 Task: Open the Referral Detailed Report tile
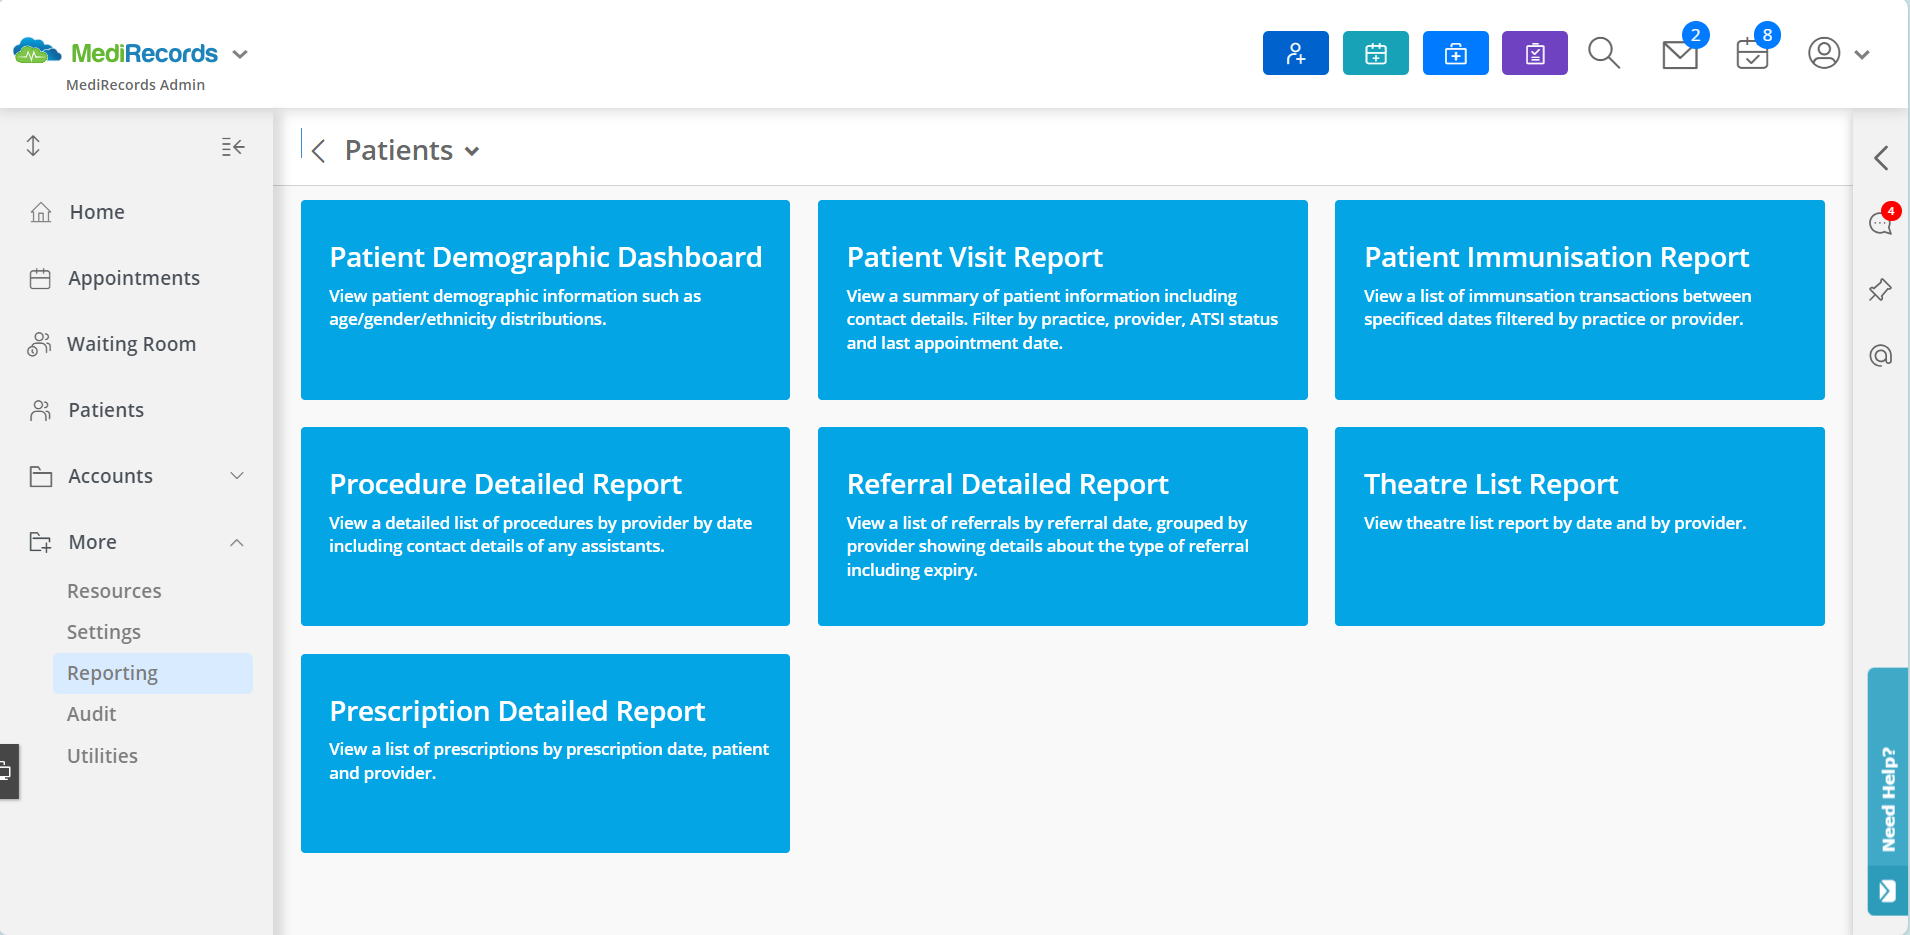pyautogui.click(x=1062, y=527)
